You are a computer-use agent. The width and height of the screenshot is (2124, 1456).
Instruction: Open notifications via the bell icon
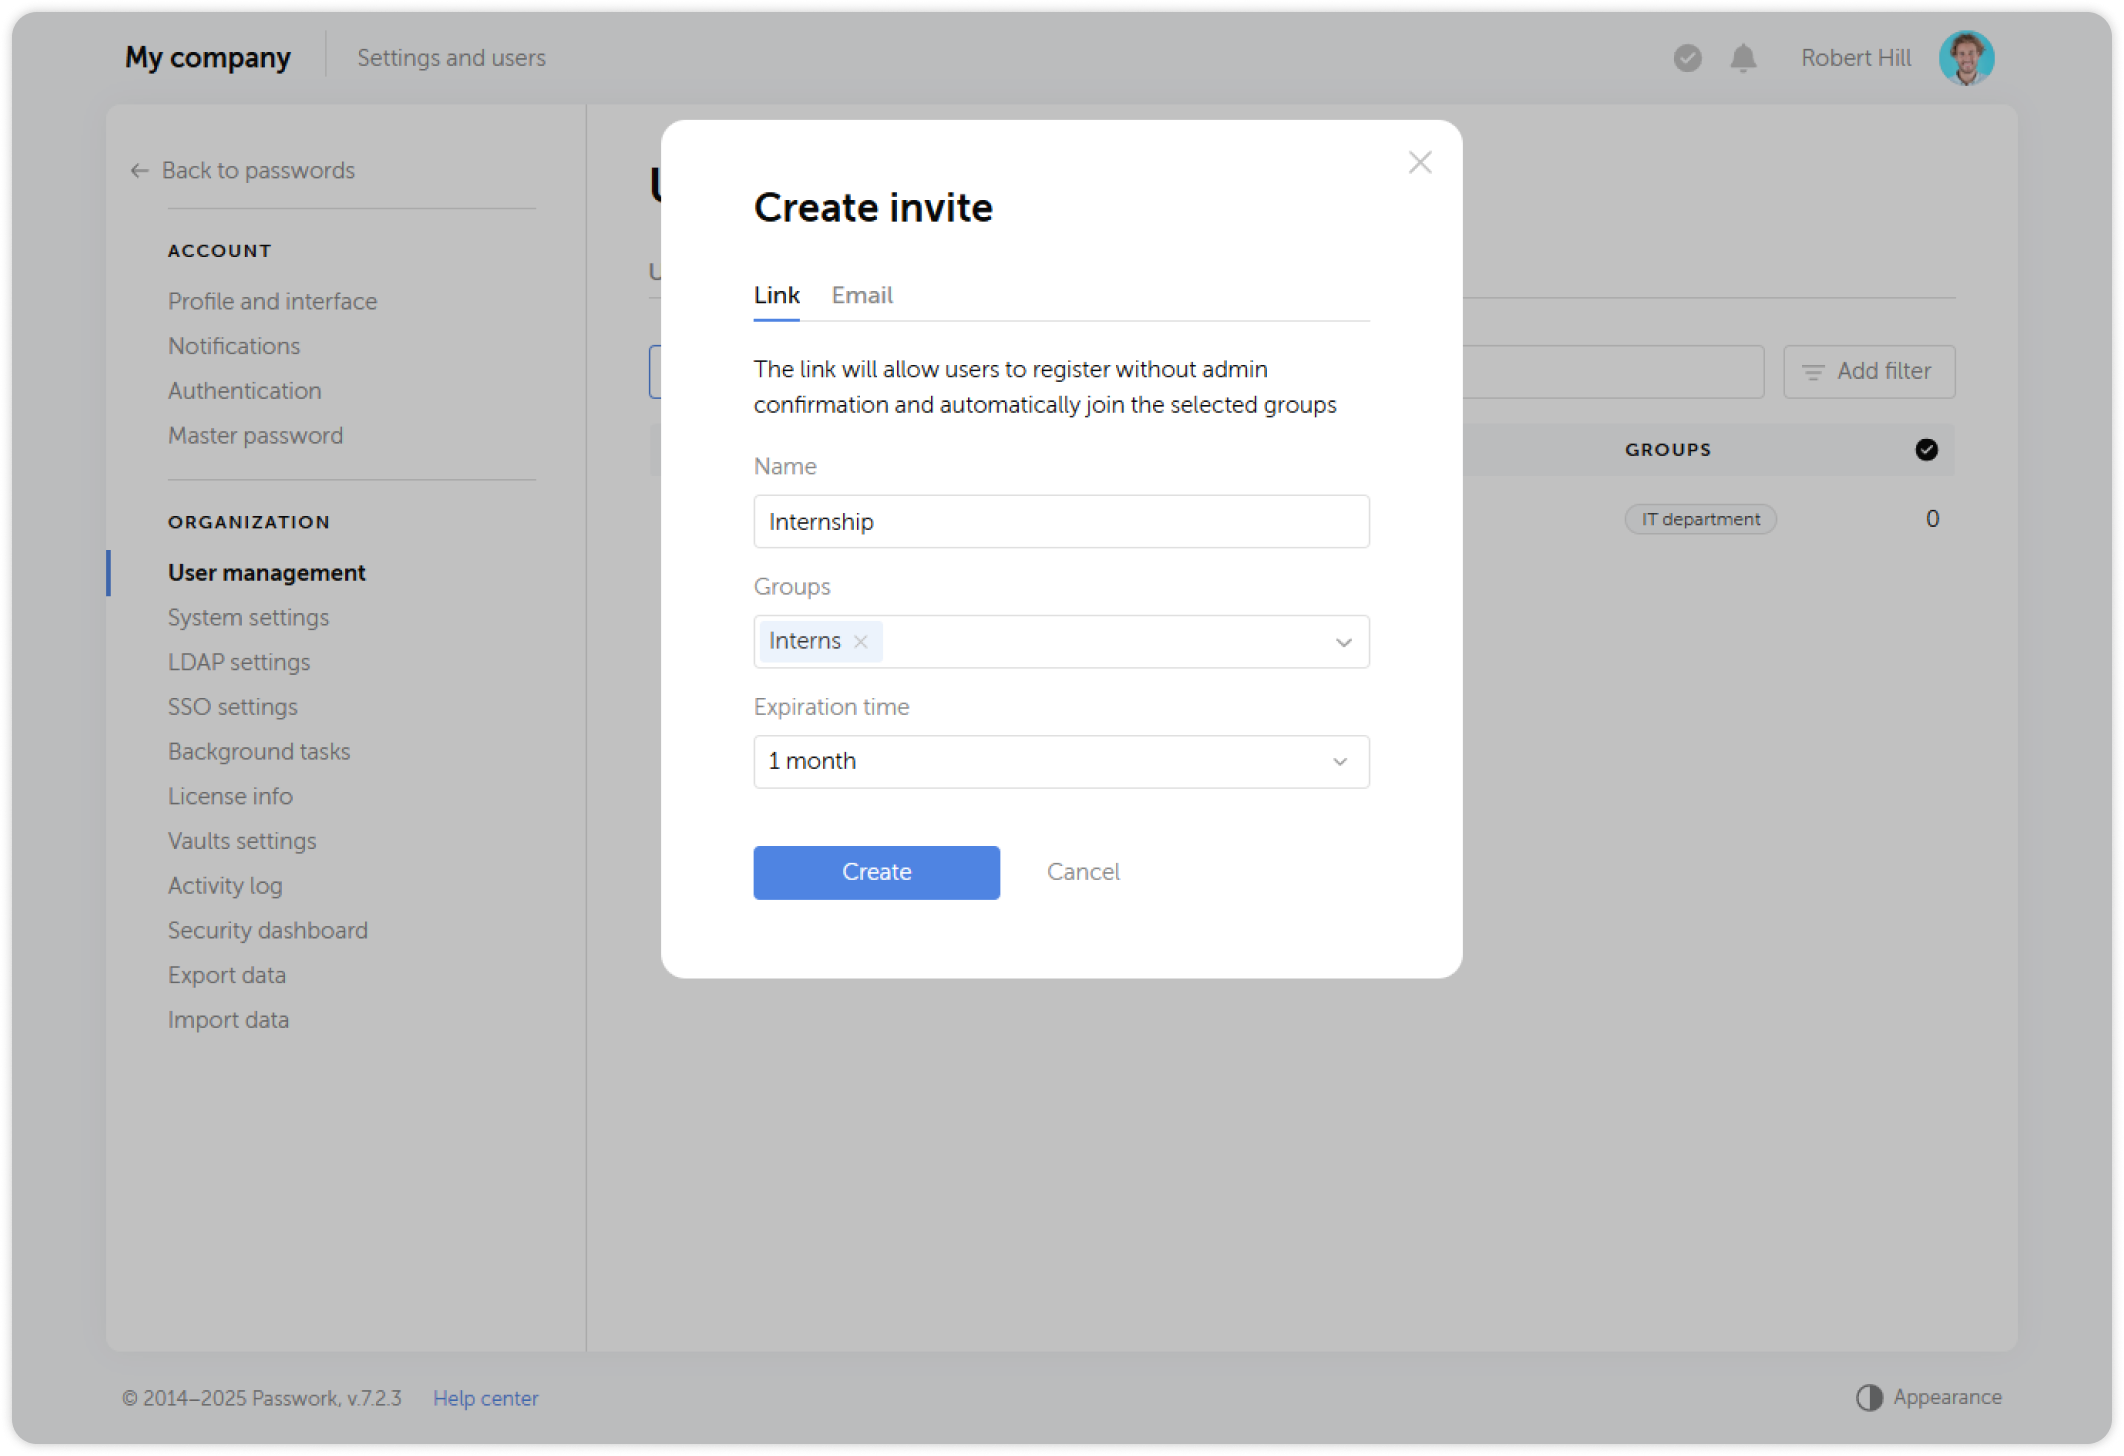pyautogui.click(x=1742, y=58)
